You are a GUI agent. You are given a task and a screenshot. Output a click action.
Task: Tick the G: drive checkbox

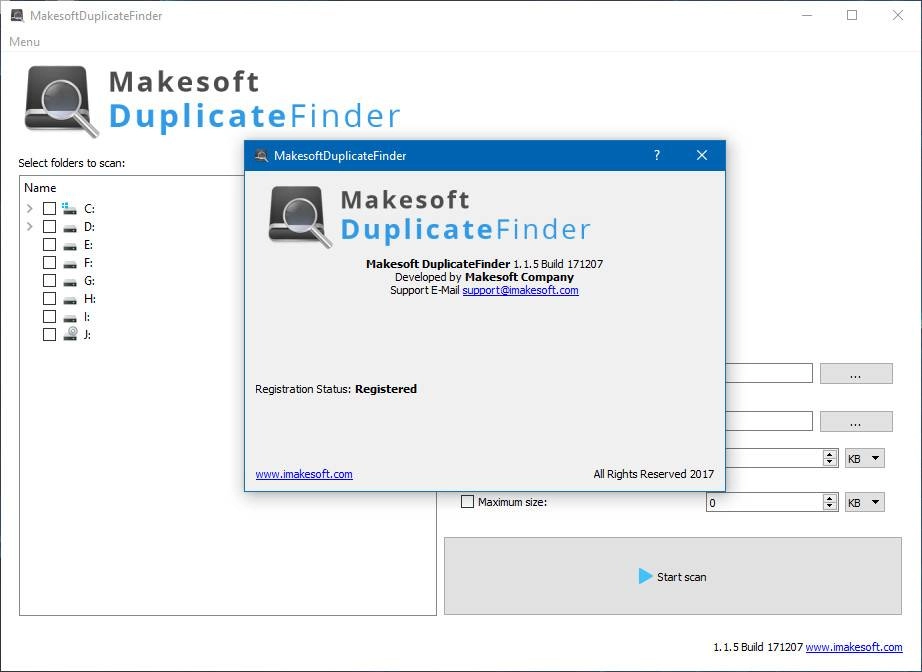click(49, 280)
